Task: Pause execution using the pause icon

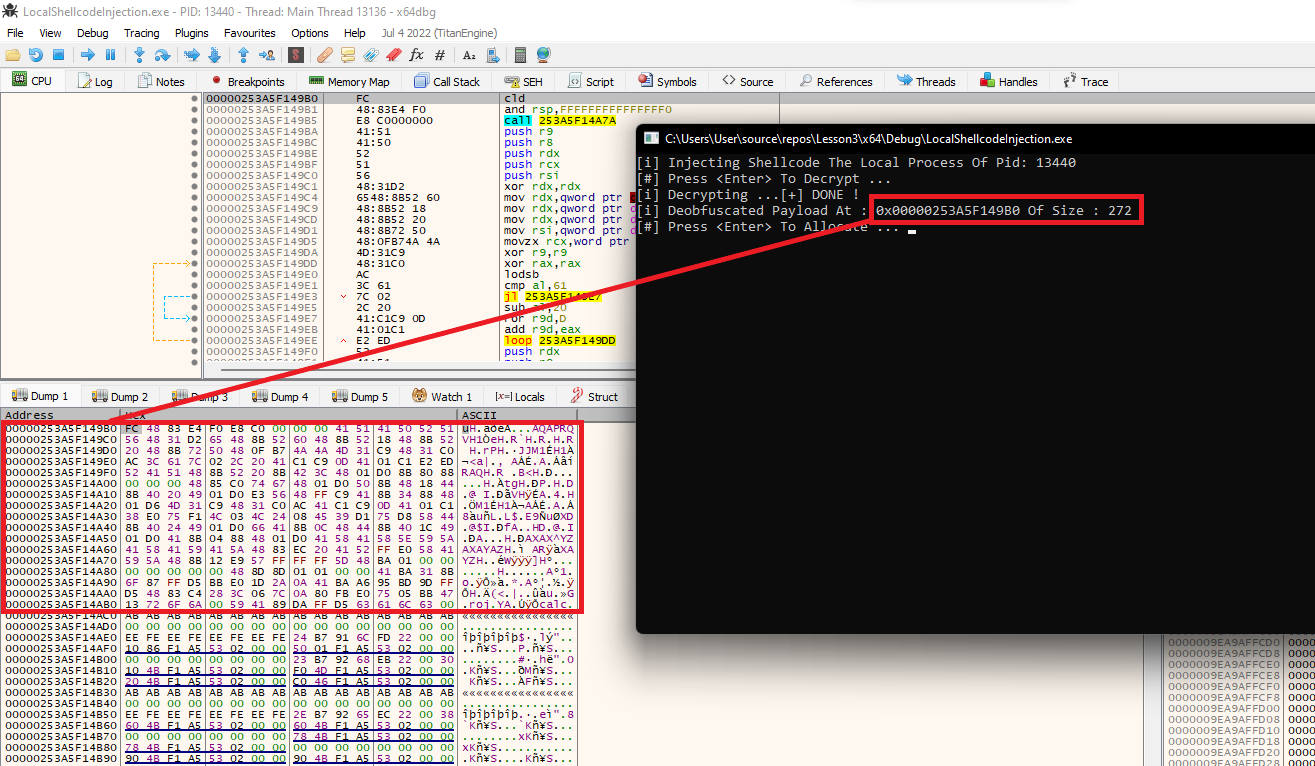Action: 110,55
